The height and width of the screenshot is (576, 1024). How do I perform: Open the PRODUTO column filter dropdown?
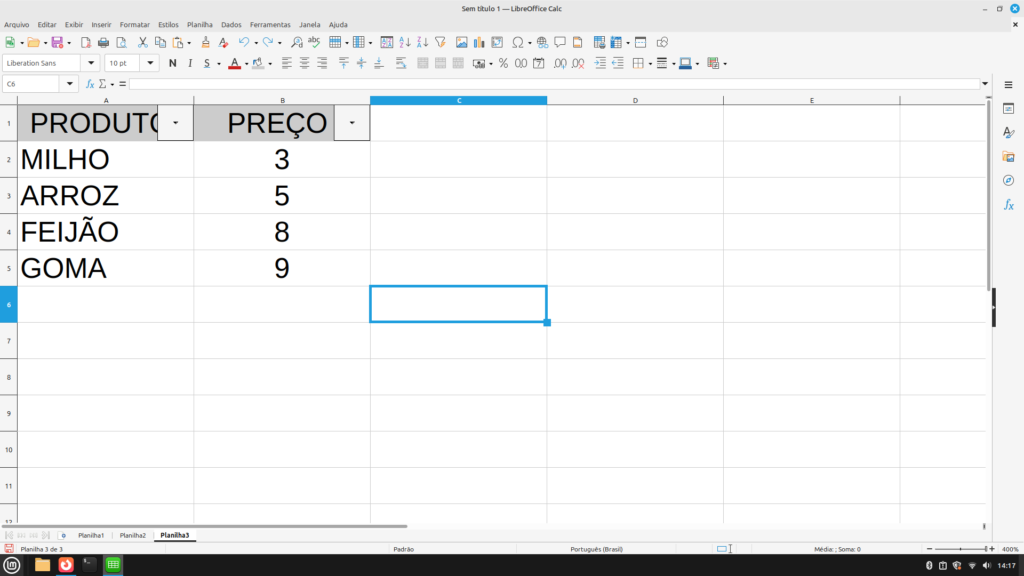pyautogui.click(x=176, y=122)
